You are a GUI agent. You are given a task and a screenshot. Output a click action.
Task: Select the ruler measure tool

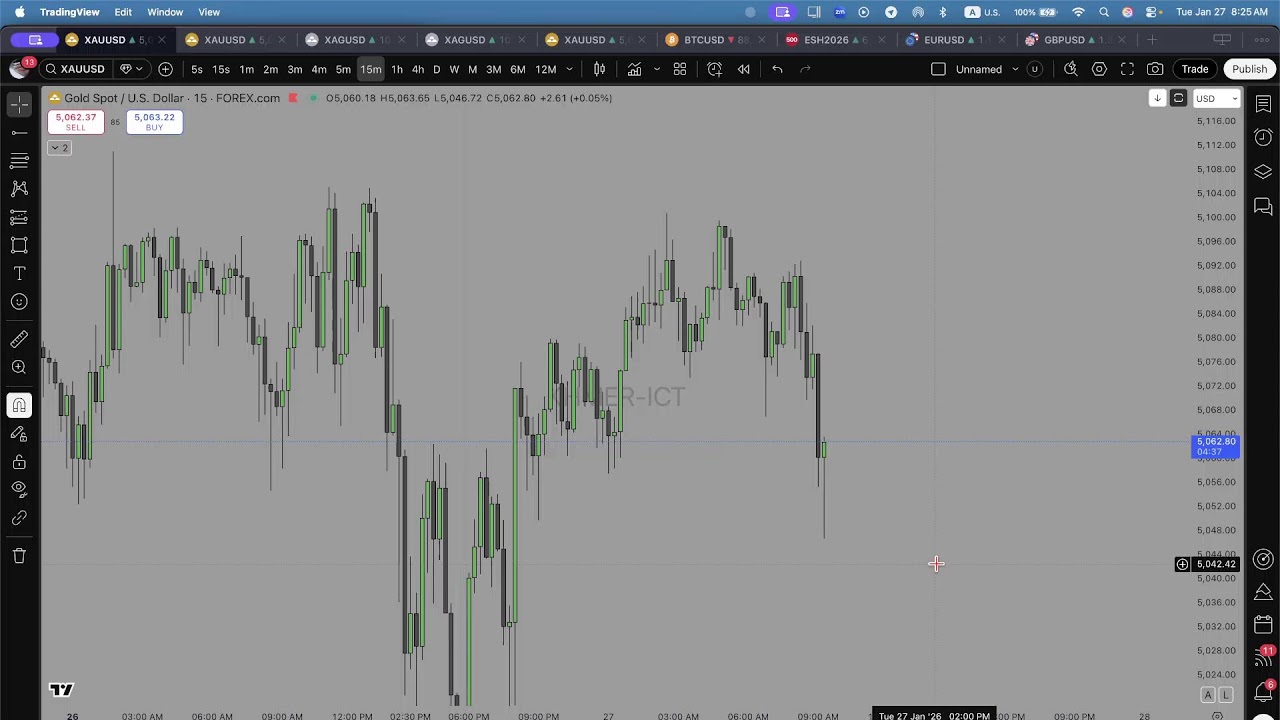click(19, 339)
